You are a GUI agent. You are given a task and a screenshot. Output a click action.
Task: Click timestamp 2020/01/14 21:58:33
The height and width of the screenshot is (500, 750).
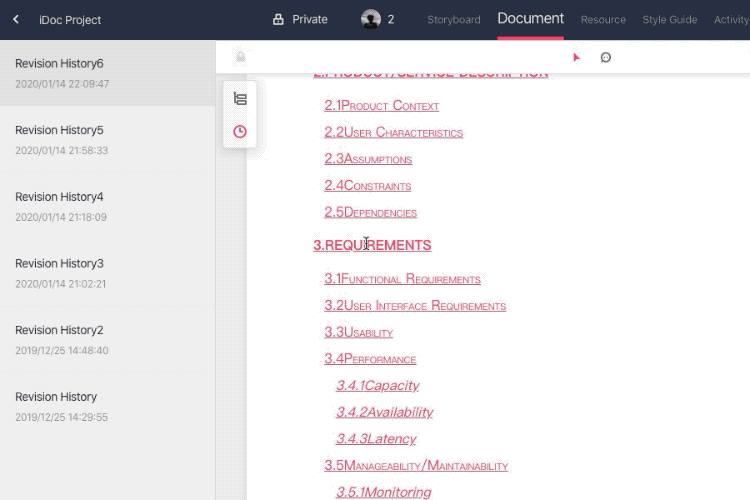point(62,150)
